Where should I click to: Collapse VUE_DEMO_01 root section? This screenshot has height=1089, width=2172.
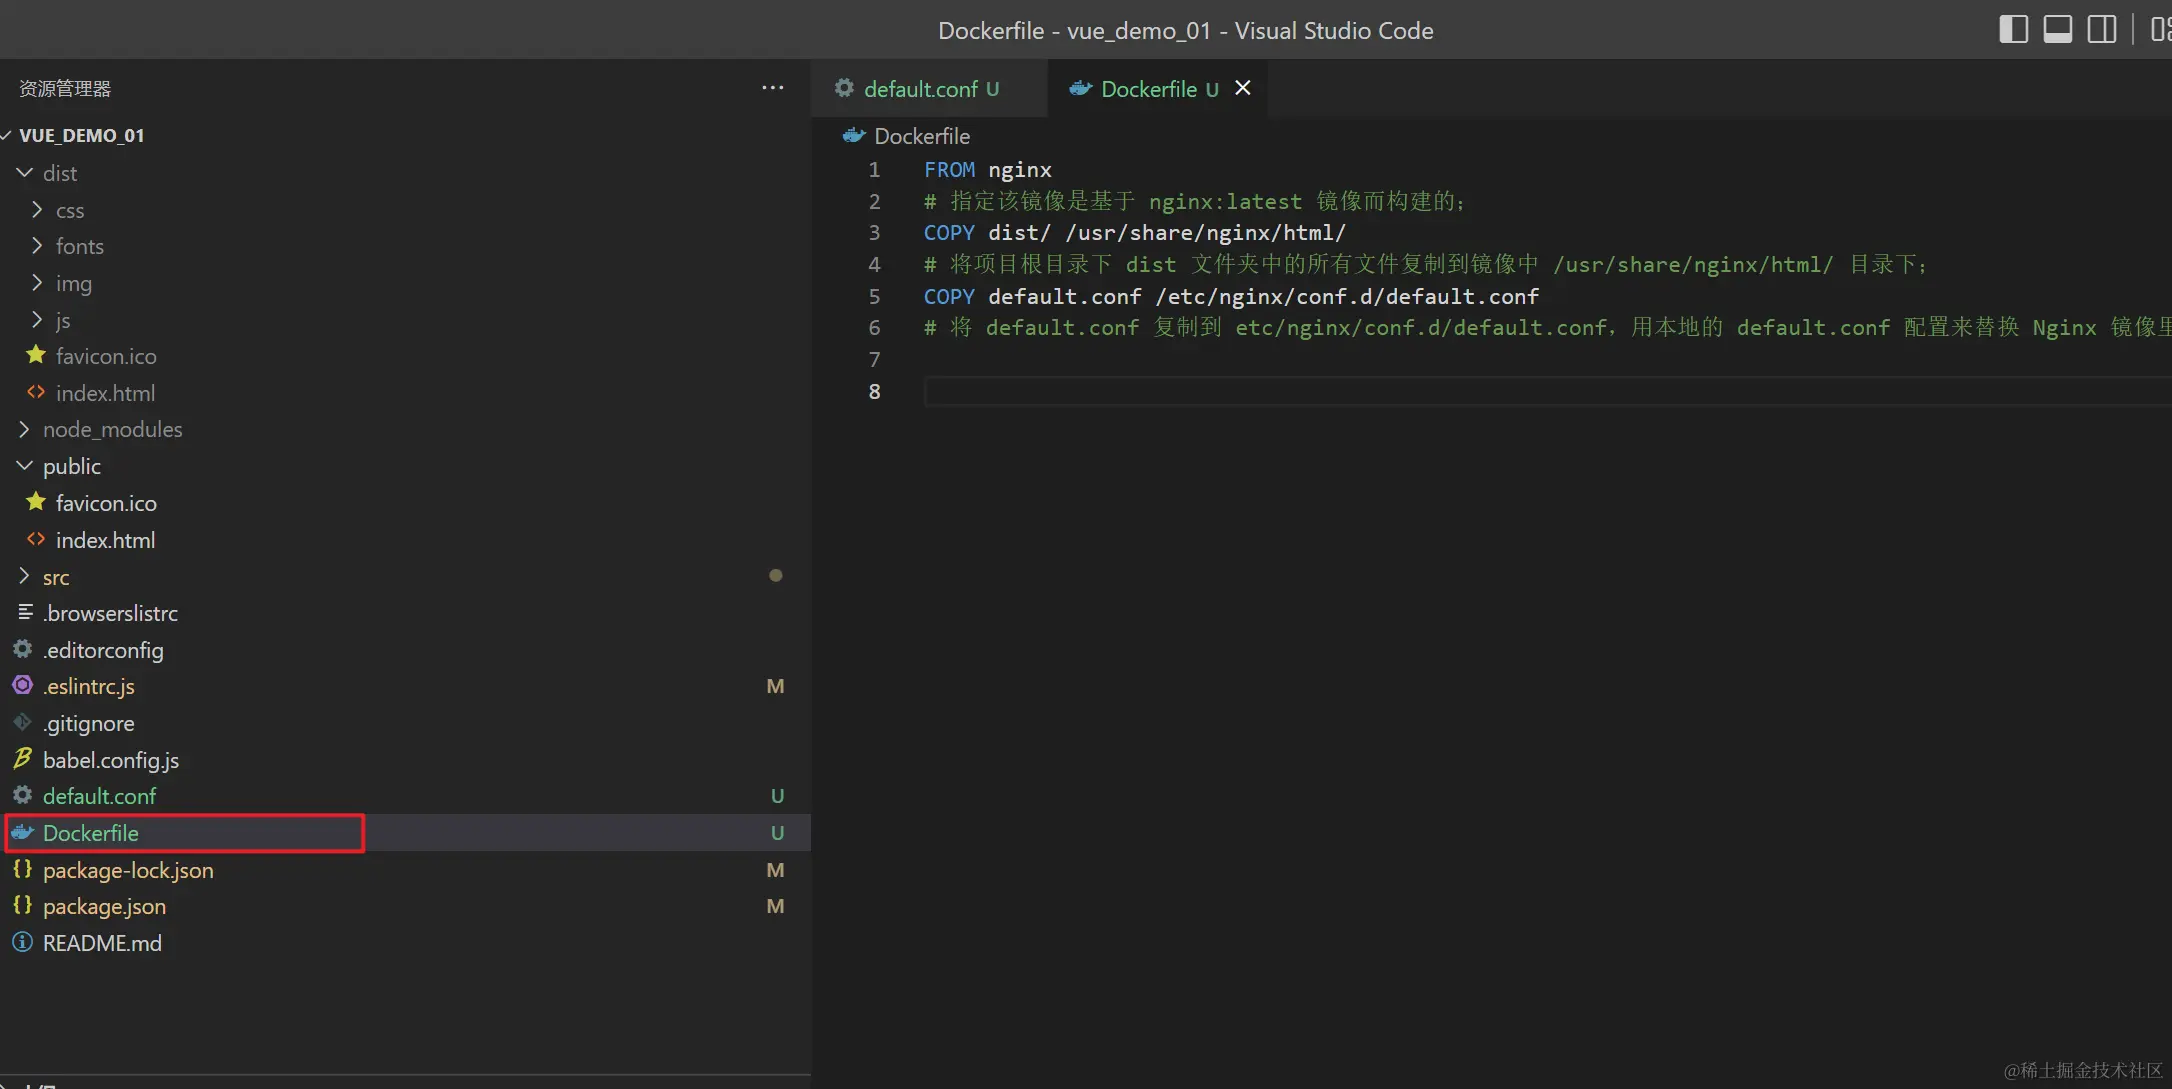[7, 135]
